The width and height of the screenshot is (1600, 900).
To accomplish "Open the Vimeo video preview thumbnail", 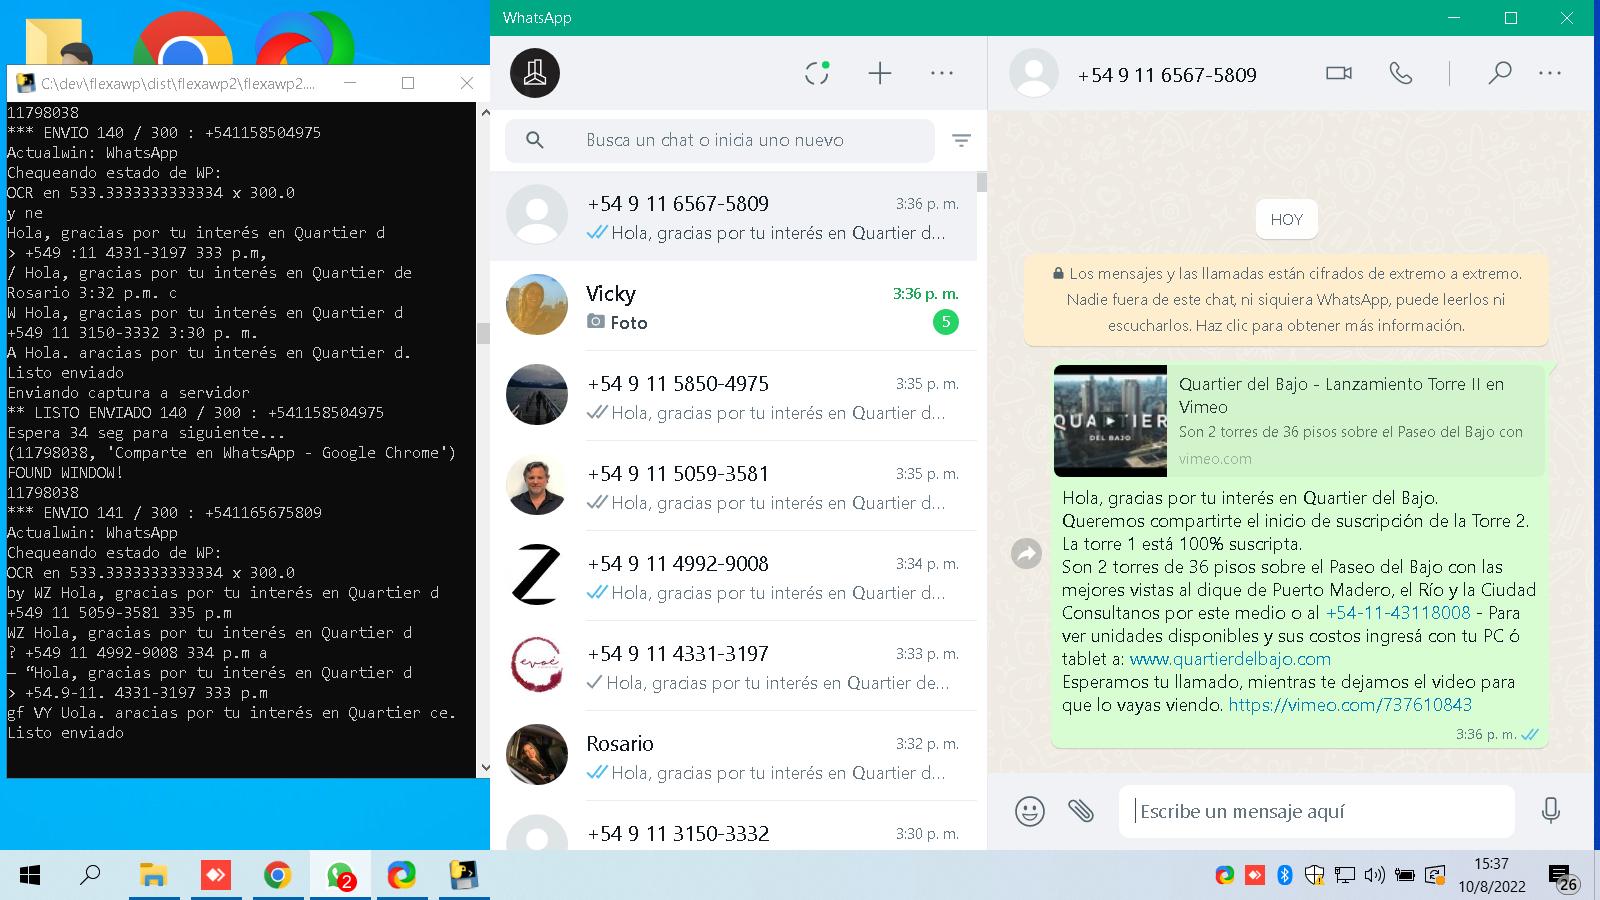I will (x=1110, y=420).
